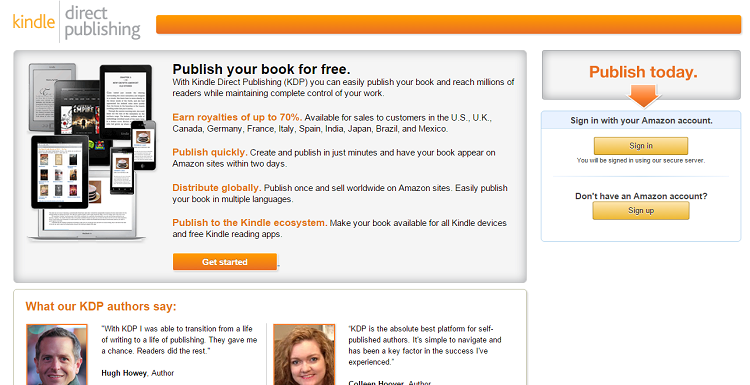The height and width of the screenshot is (385, 750).
Task: Click the Hugh Howey testimonial quote
Action: (x=179, y=340)
